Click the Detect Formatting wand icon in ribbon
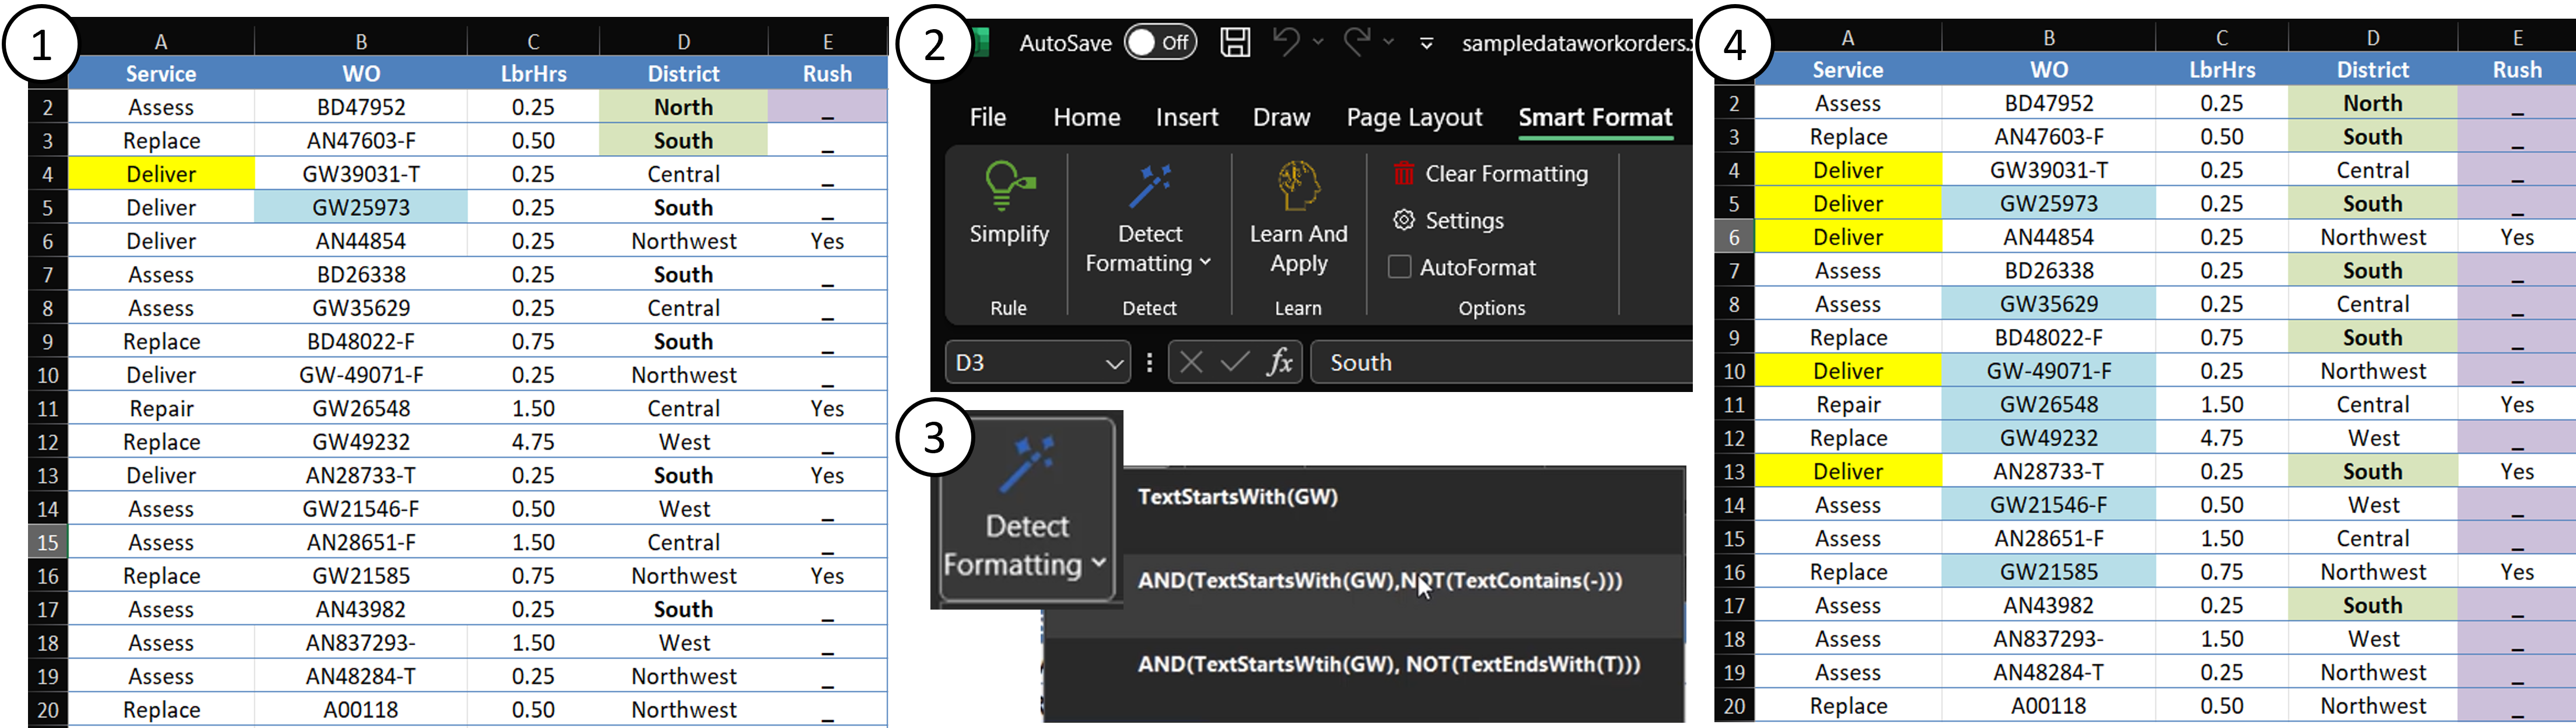This screenshot has height=728, width=2576. (x=1149, y=187)
